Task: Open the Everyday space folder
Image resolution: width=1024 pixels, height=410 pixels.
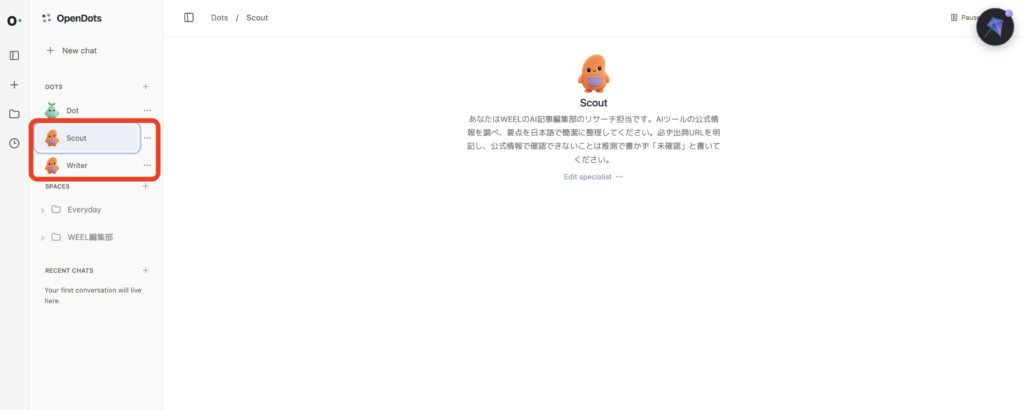Action: 84,210
